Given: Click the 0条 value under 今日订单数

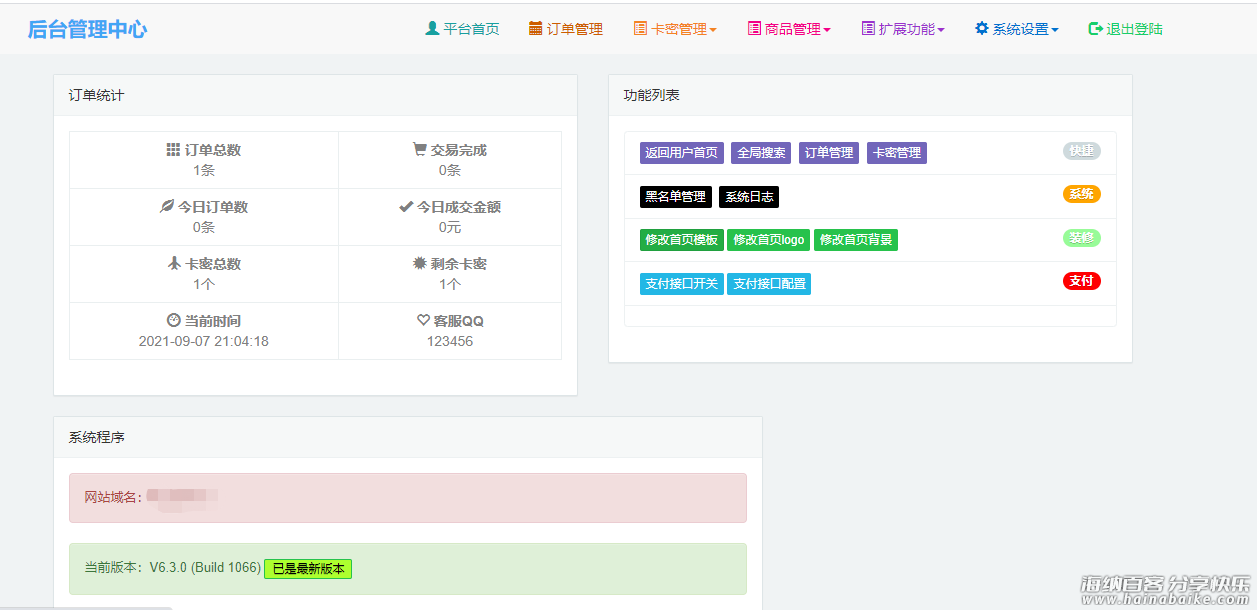Looking at the screenshot, I should 204,227.
